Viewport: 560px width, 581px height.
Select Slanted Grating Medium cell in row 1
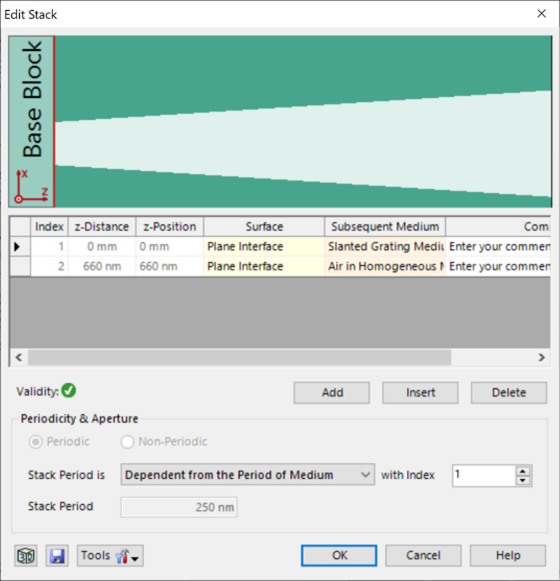pos(385,246)
